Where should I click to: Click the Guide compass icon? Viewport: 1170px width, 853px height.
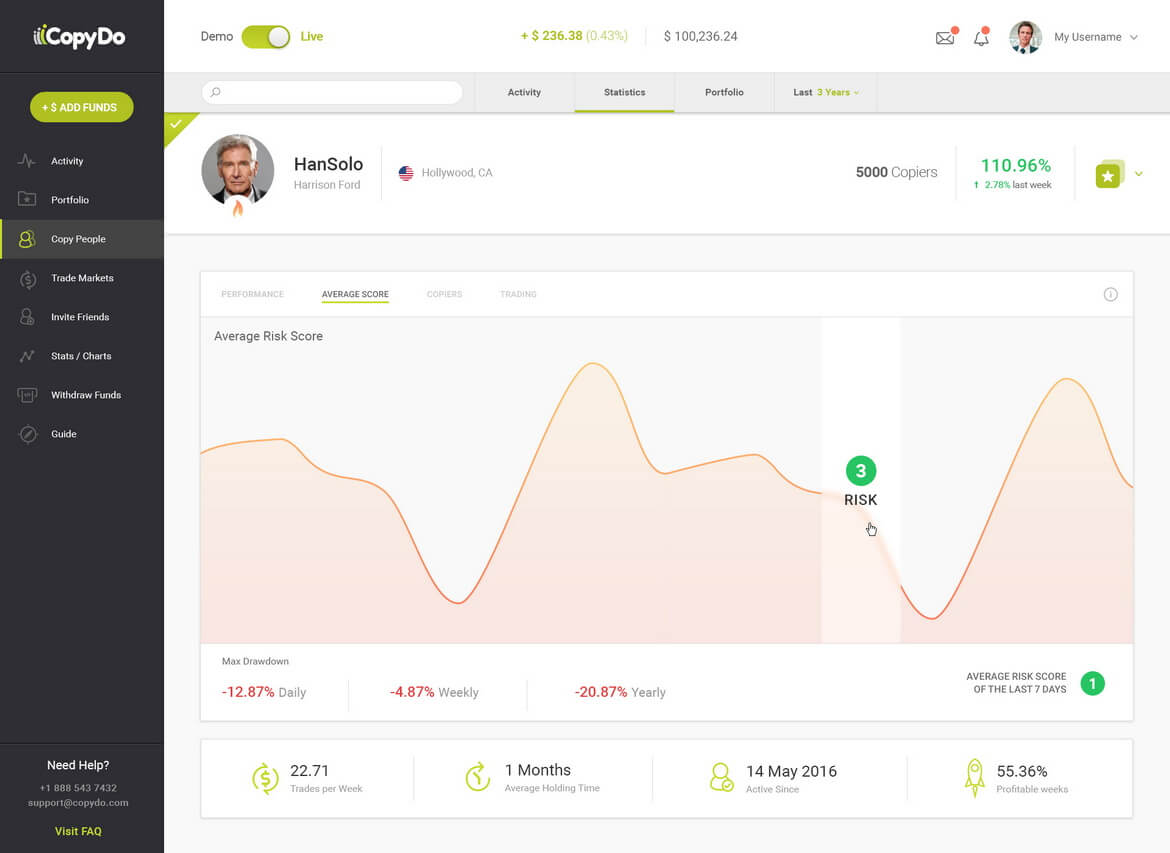(x=28, y=434)
